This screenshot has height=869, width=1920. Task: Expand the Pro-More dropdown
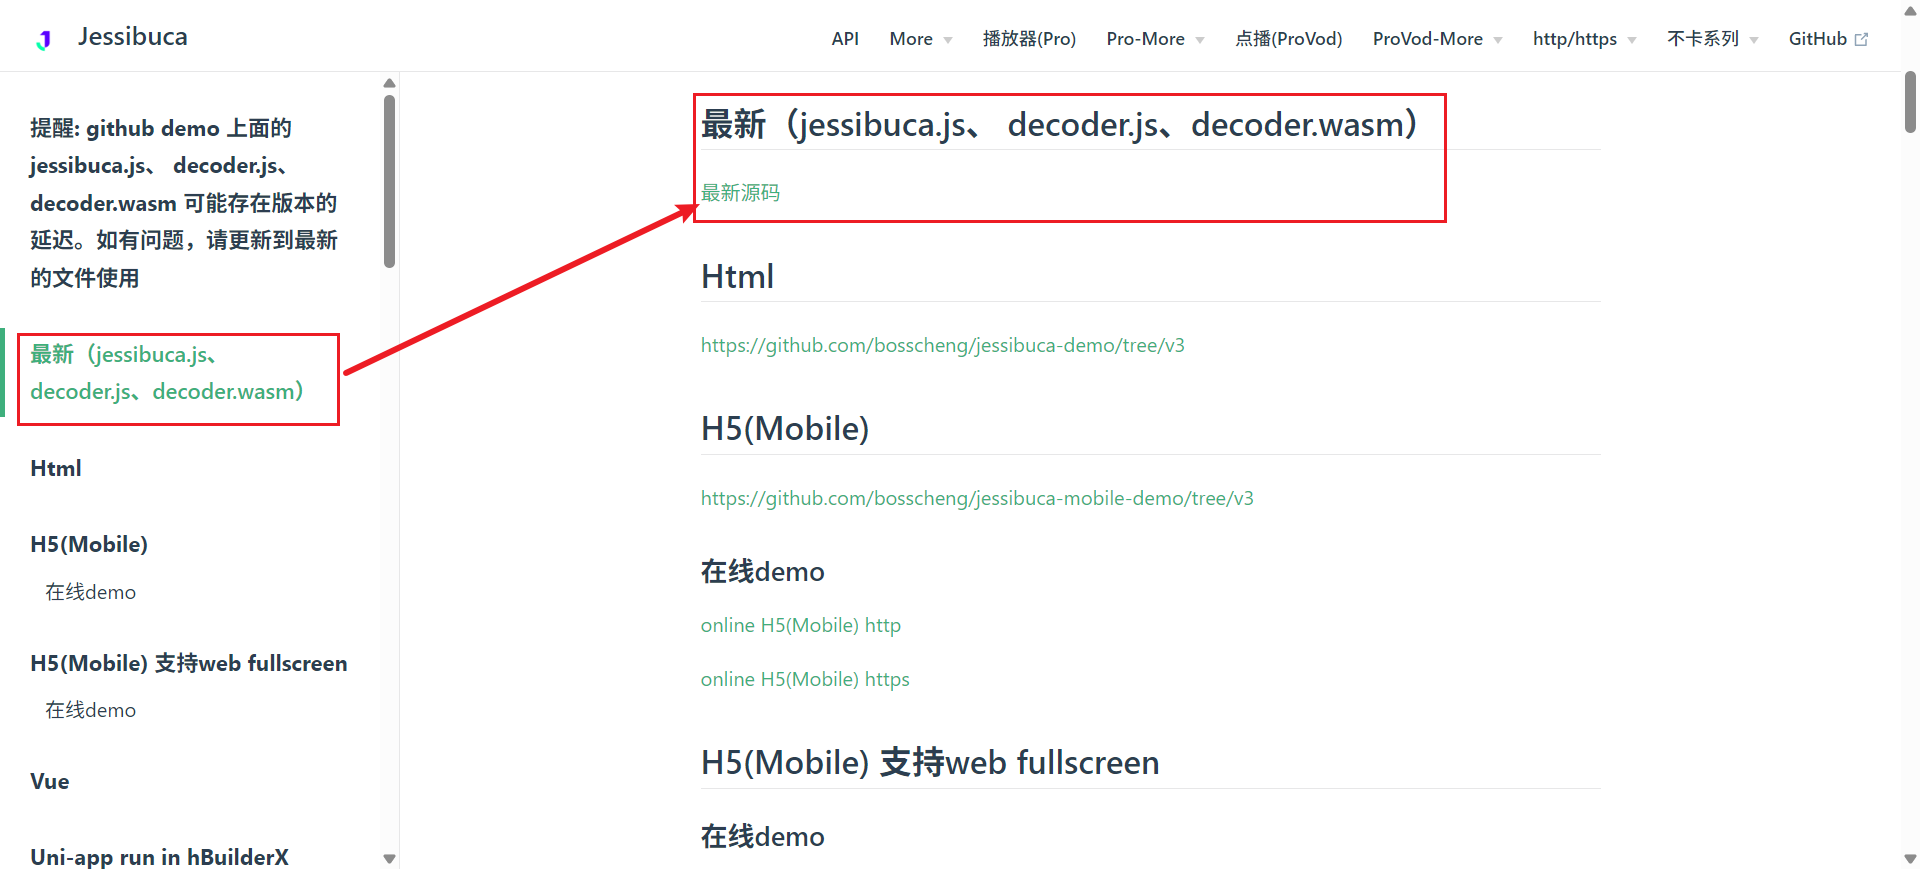pos(1155,39)
